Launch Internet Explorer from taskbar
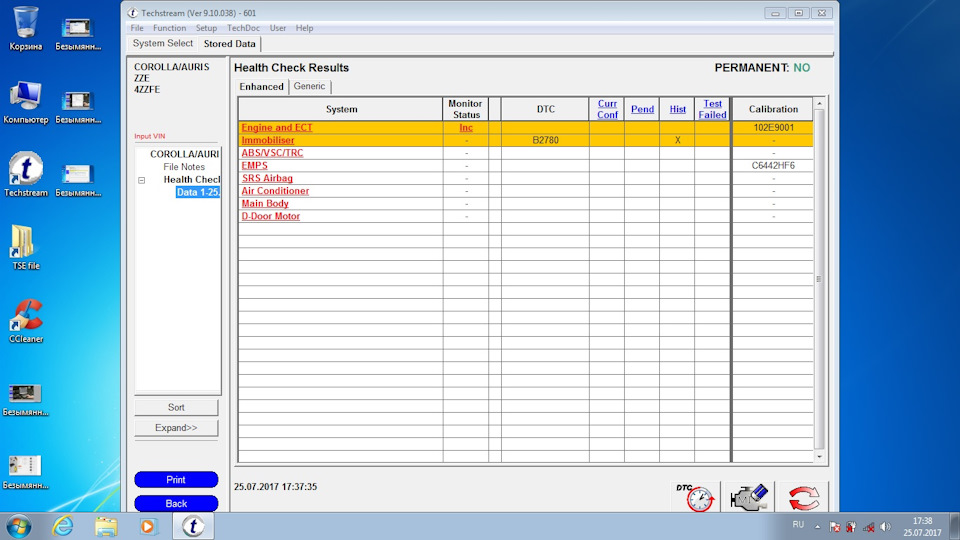960x540 pixels. click(x=62, y=527)
